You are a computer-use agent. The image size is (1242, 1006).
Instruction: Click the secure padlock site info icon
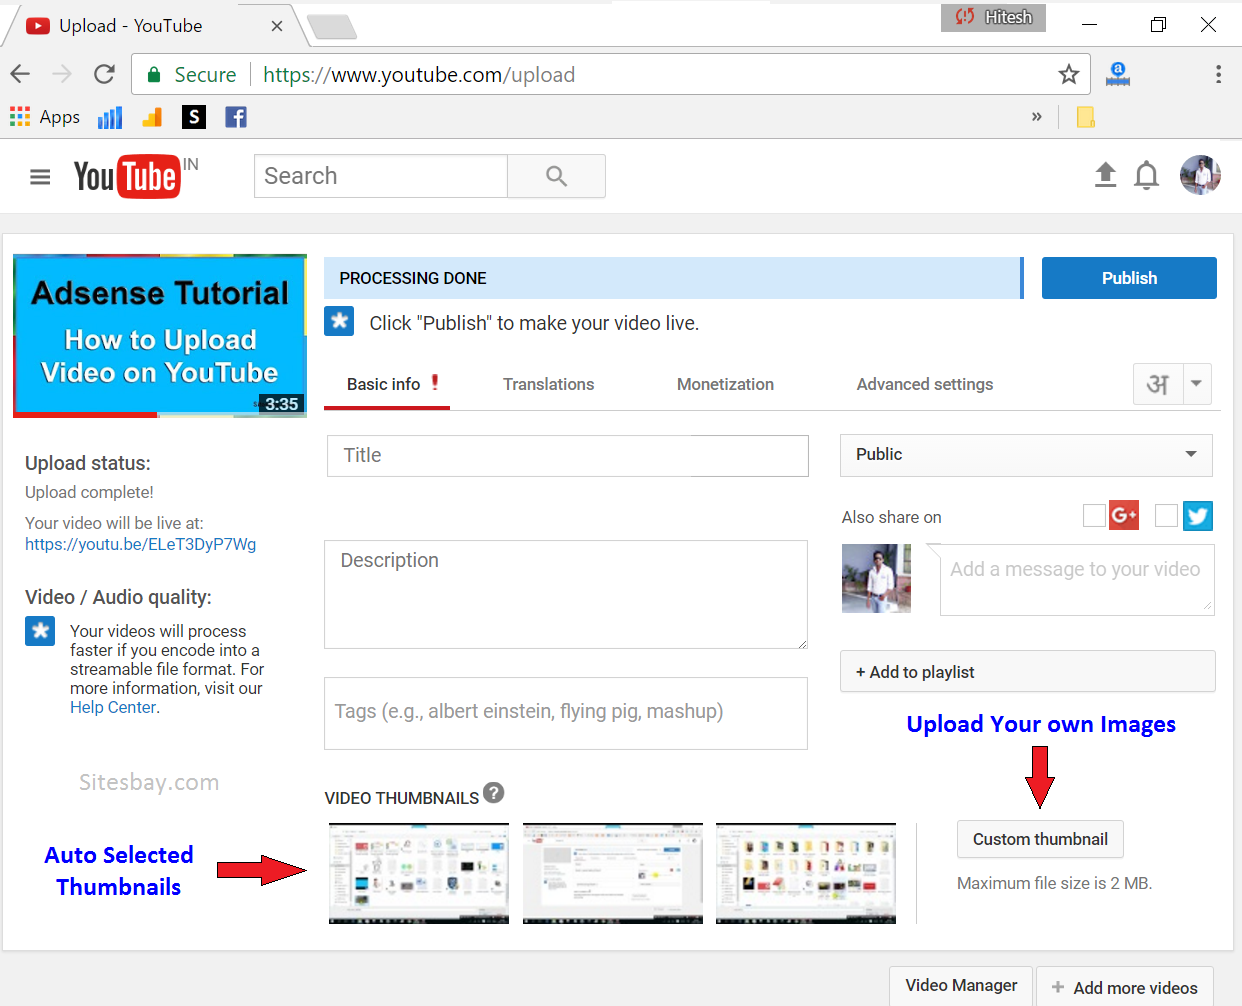click(x=154, y=75)
